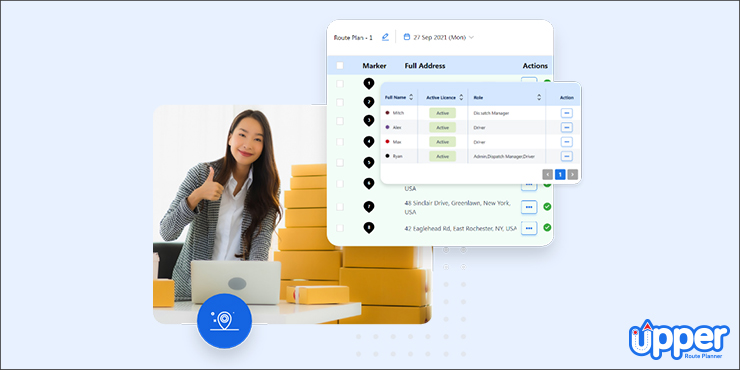Click the blue location pin circle icon
Image resolution: width=740 pixels, height=370 pixels.
point(224,321)
